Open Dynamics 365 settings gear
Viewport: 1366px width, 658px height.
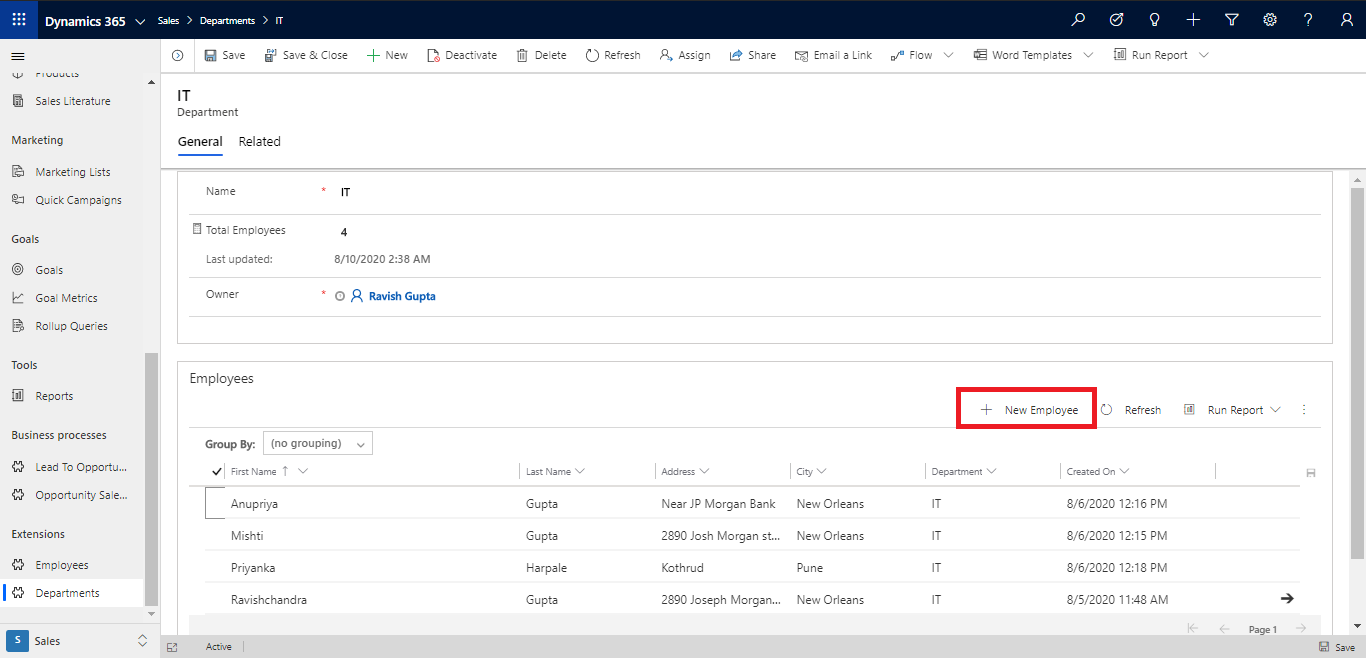[x=1269, y=19]
